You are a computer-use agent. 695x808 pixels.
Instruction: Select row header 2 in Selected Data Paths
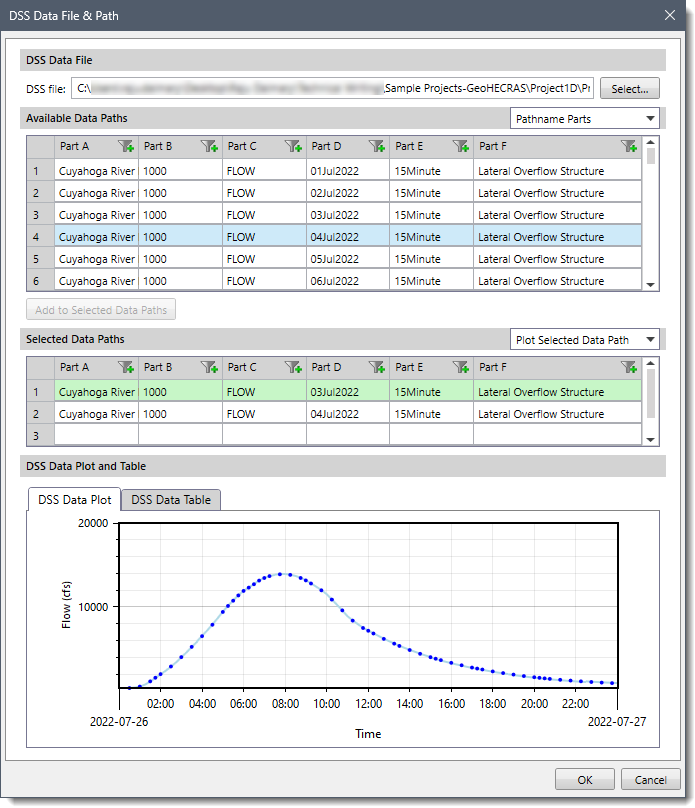(41, 414)
